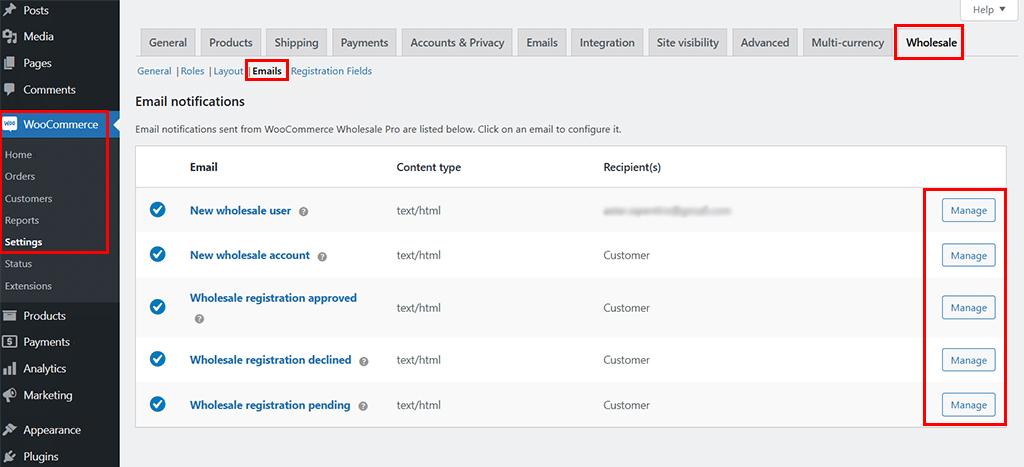
Task: Show help tooltip for New wholesale user
Action: [x=304, y=212]
